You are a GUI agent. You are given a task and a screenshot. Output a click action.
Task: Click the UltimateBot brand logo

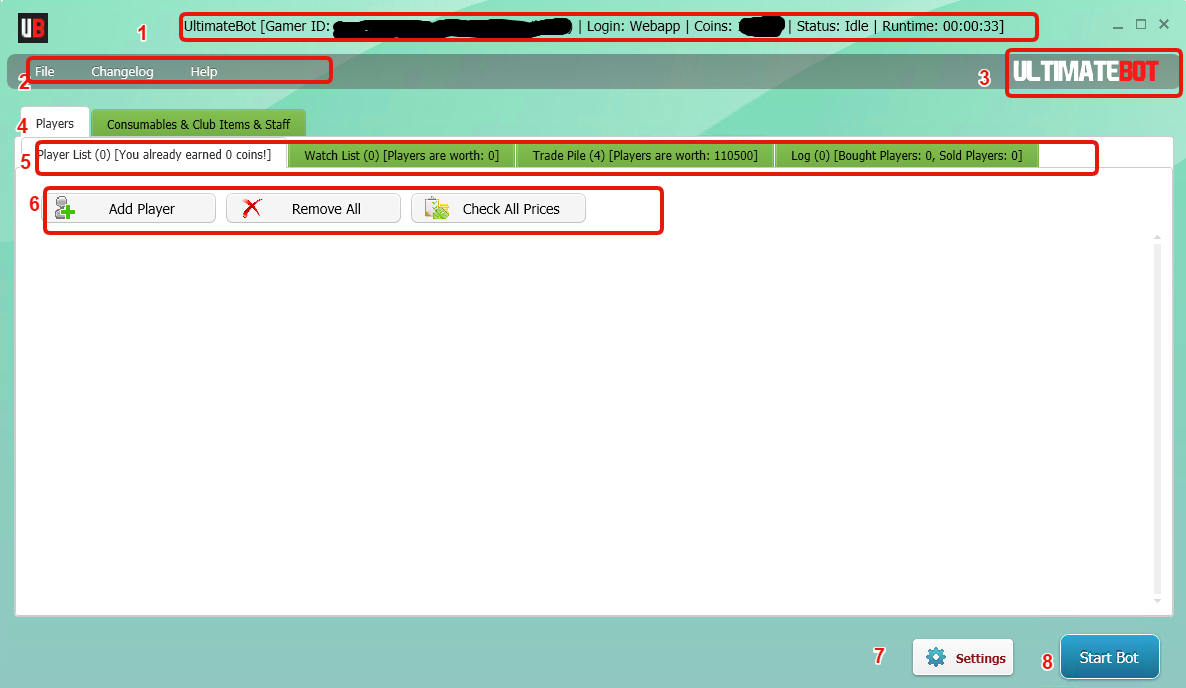click(1085, 72)
